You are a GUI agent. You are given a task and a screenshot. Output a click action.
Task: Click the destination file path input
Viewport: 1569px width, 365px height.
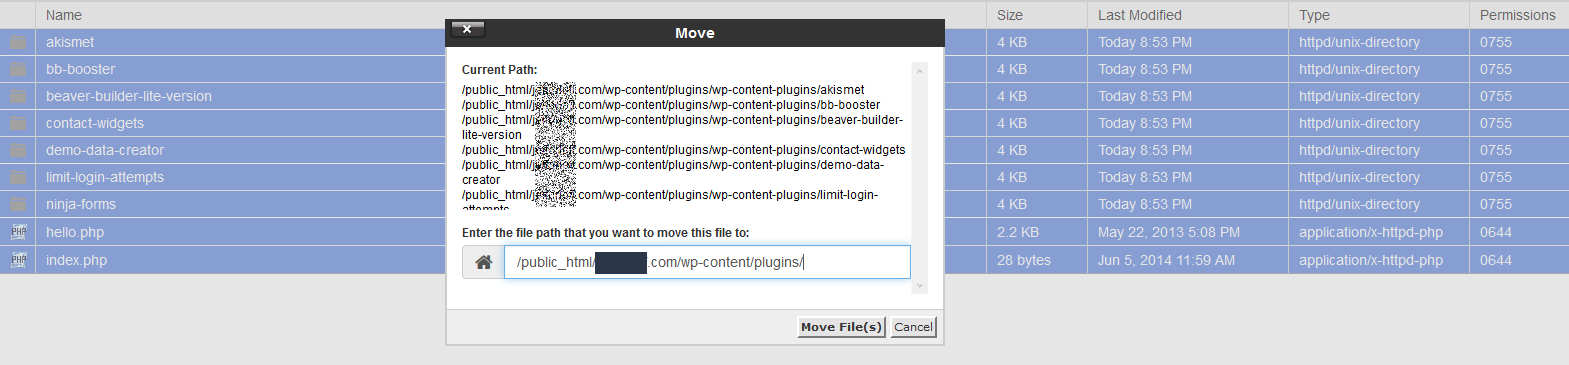click(x=707, y=262)
